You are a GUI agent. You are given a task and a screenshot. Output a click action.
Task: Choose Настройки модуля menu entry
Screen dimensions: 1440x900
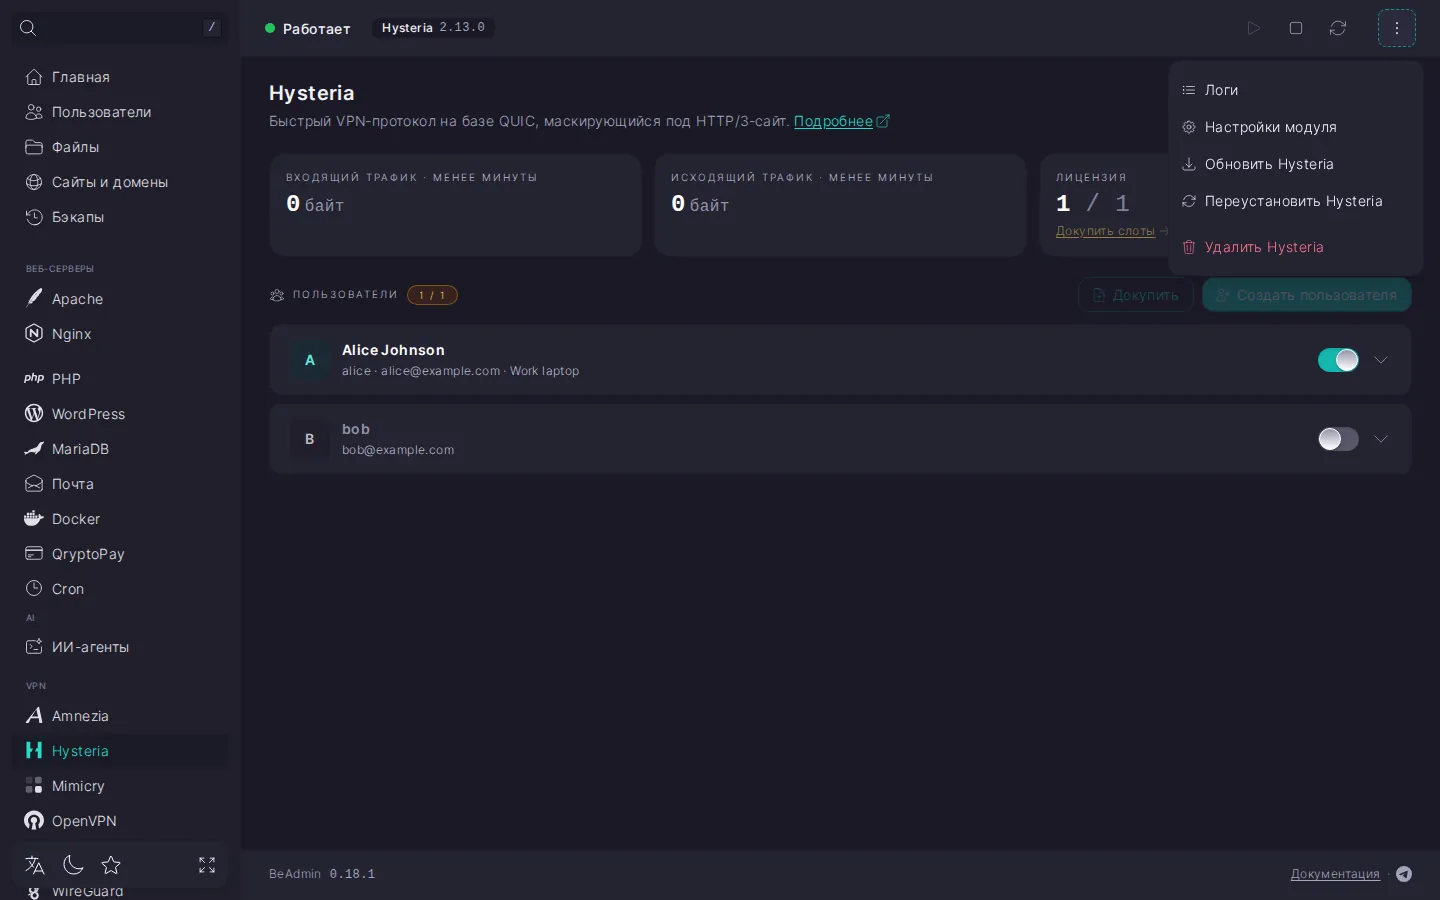click(x=1295, y=127)
